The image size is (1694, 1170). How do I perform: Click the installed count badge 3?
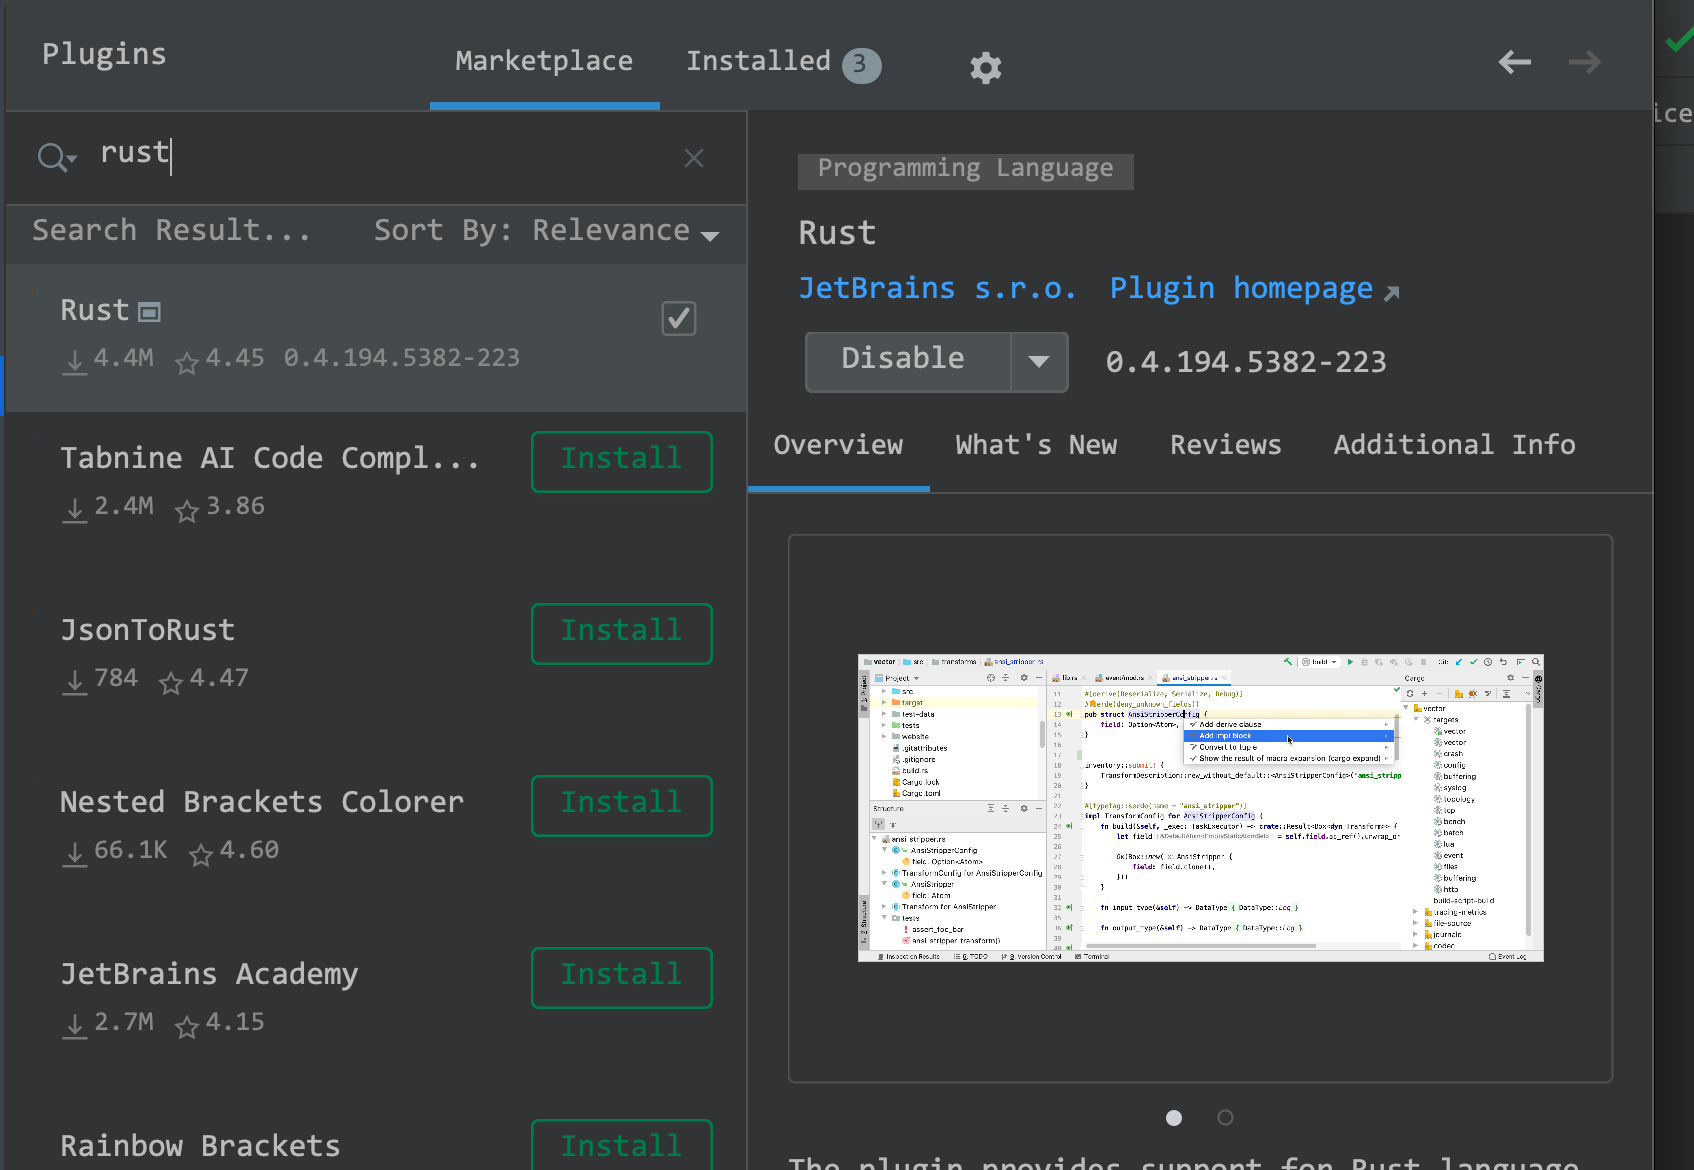[x=861, y=65]
